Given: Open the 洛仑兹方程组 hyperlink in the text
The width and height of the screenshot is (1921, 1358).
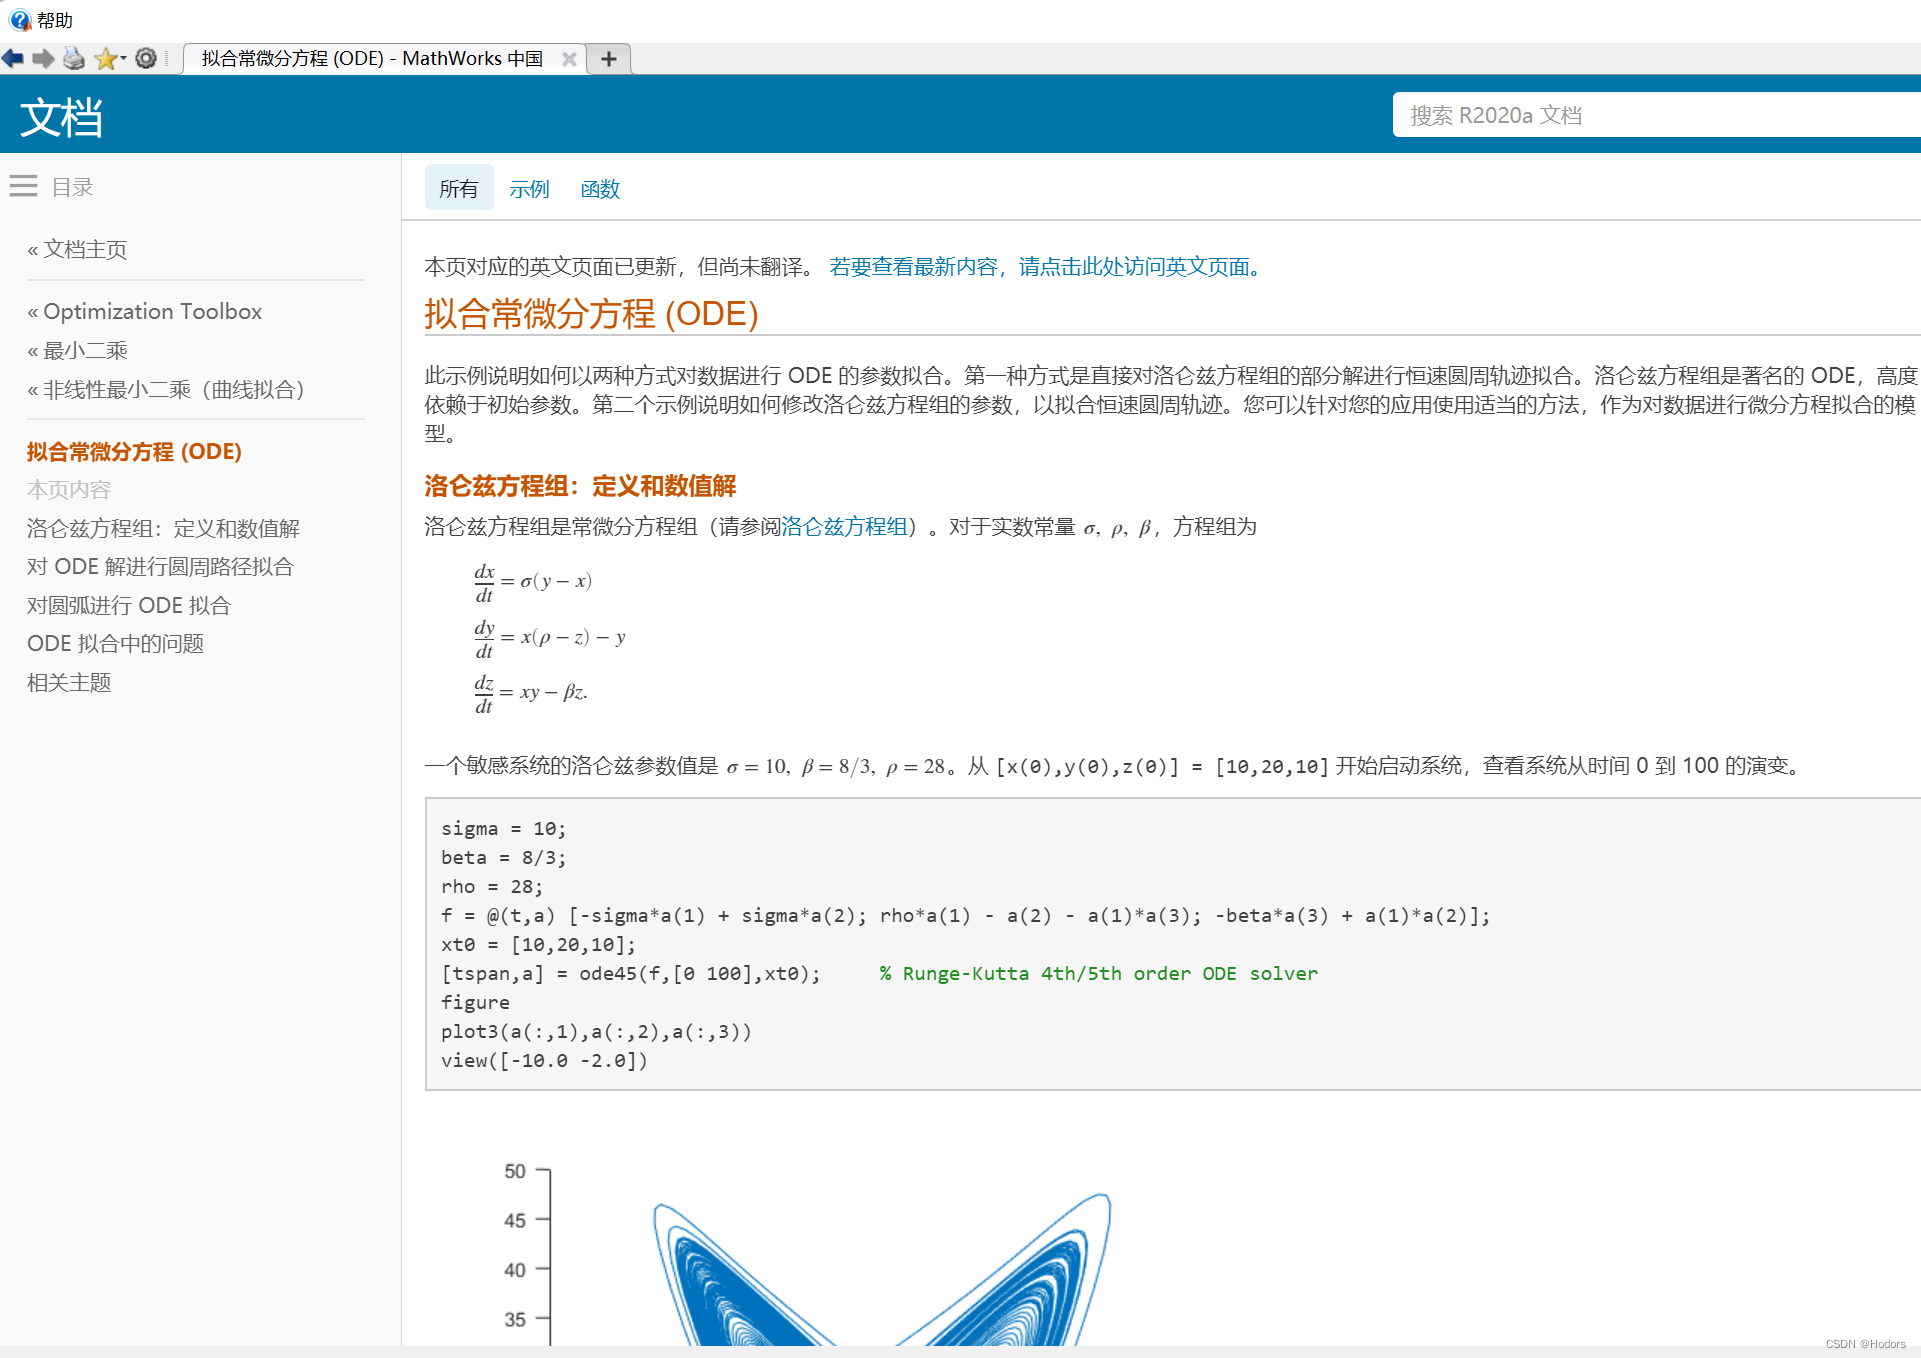Looking at the screenshot, I should [844, 527].
